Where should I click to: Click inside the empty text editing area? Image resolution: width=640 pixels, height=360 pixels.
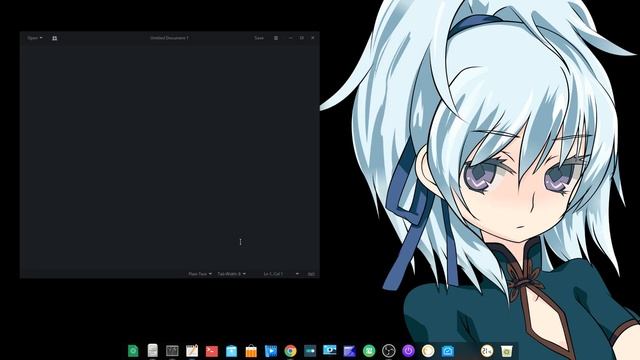[170, 157]
